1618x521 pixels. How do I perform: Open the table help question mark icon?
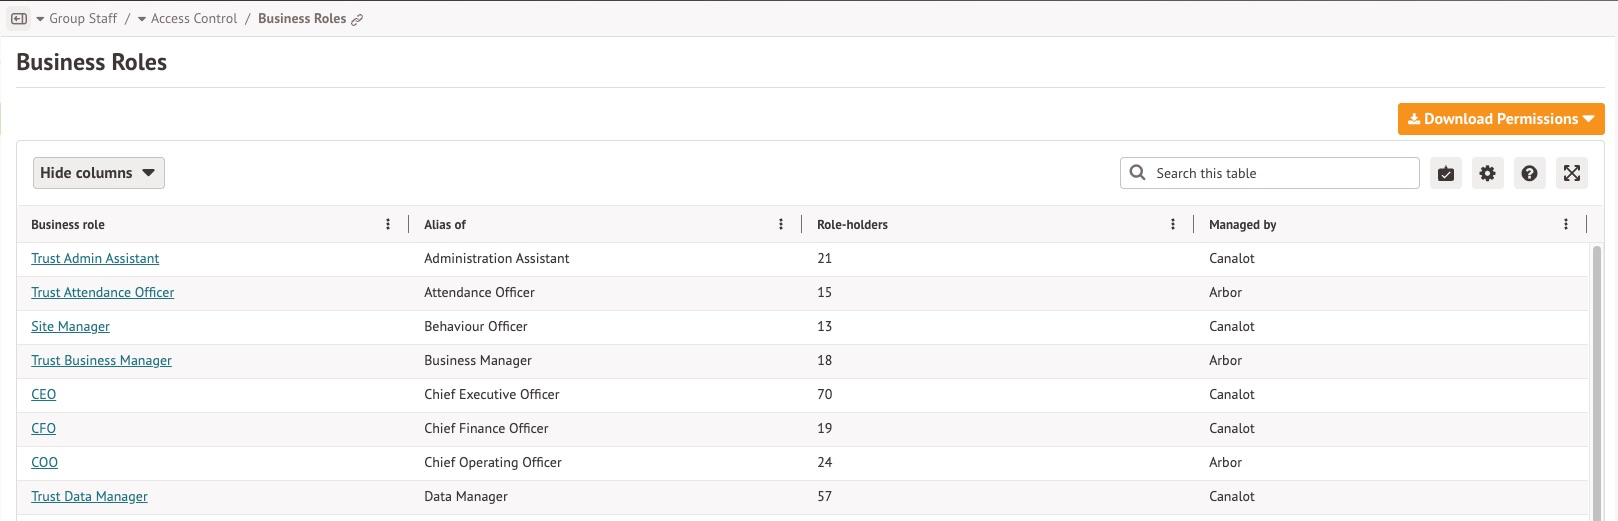click(1529, 173)
